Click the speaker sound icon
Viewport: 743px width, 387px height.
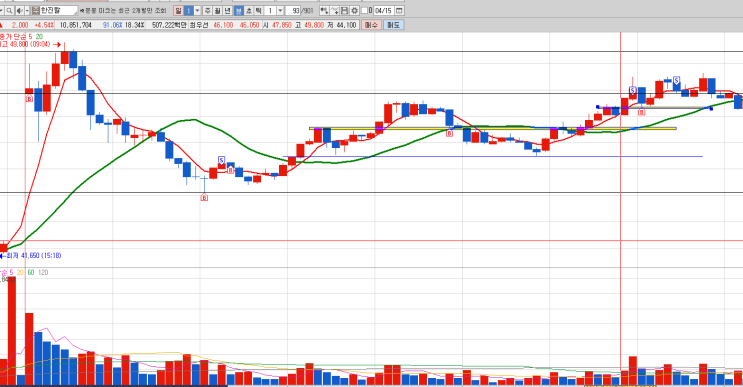click(19, 10)
